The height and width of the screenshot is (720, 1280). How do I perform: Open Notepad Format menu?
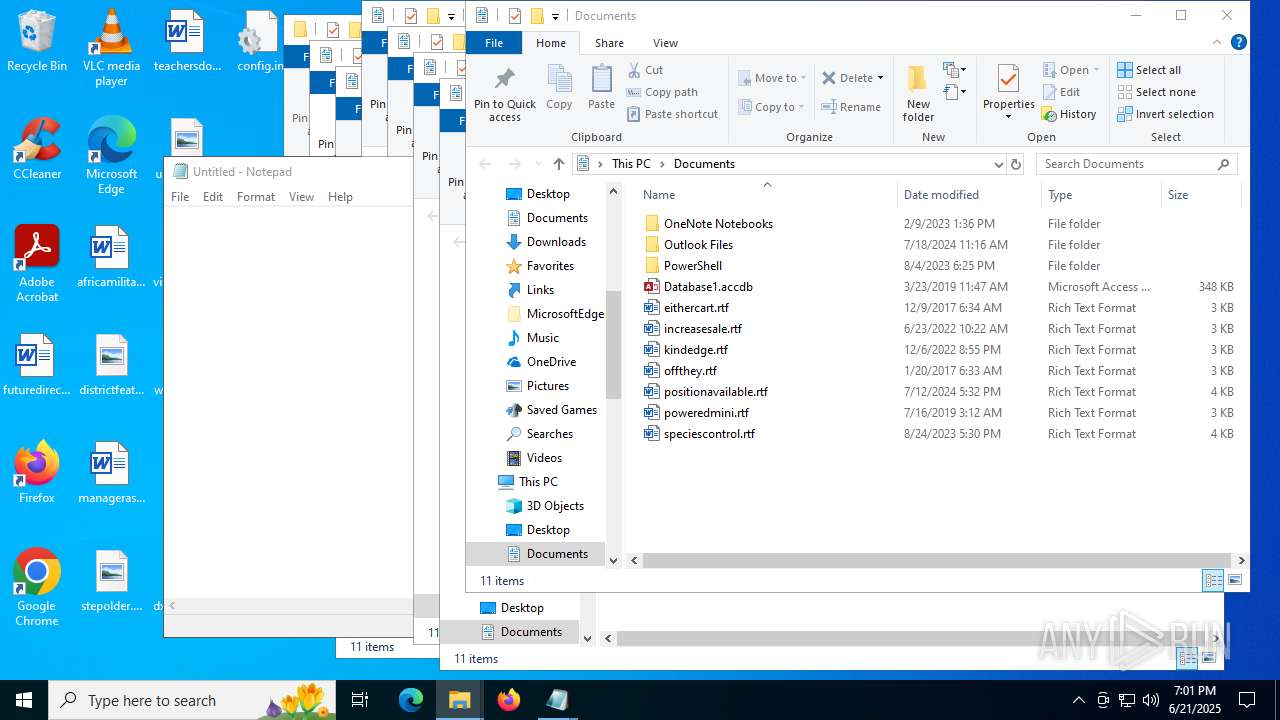tap(256, 197)
